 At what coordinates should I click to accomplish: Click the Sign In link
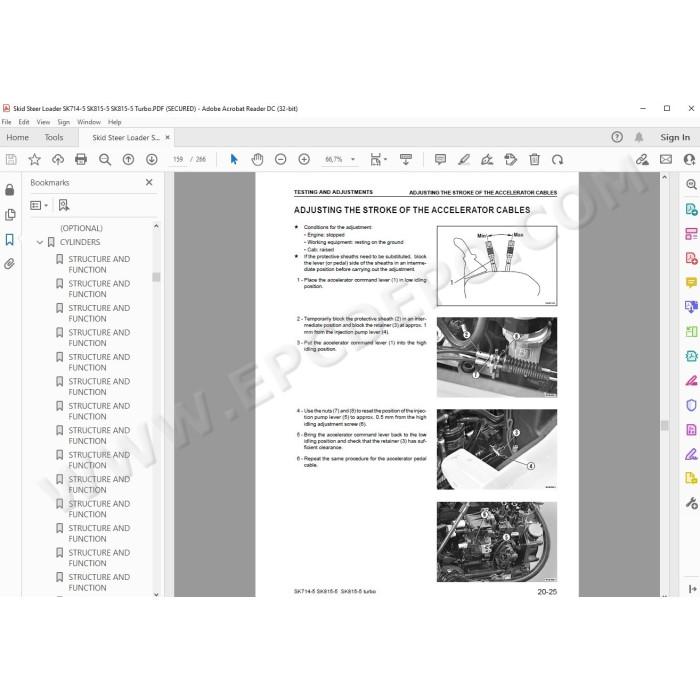[675, 138]
